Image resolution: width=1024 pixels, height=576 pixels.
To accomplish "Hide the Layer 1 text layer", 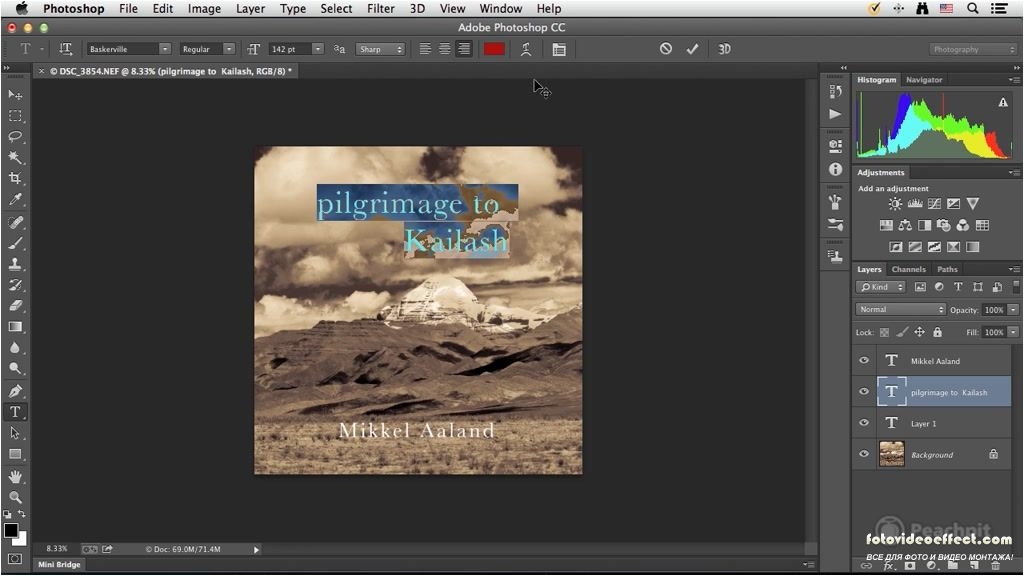I will (x=864, y=423).
